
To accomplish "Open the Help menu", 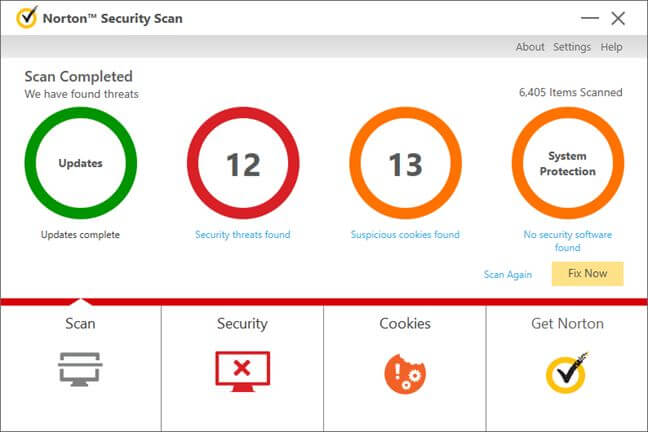I will point(611,47).
